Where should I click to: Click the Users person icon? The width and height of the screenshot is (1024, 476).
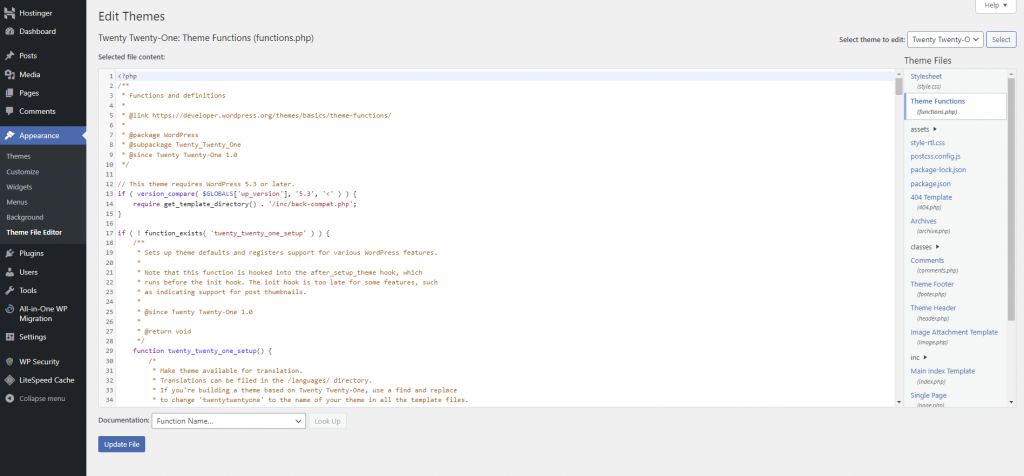(9, 272)
